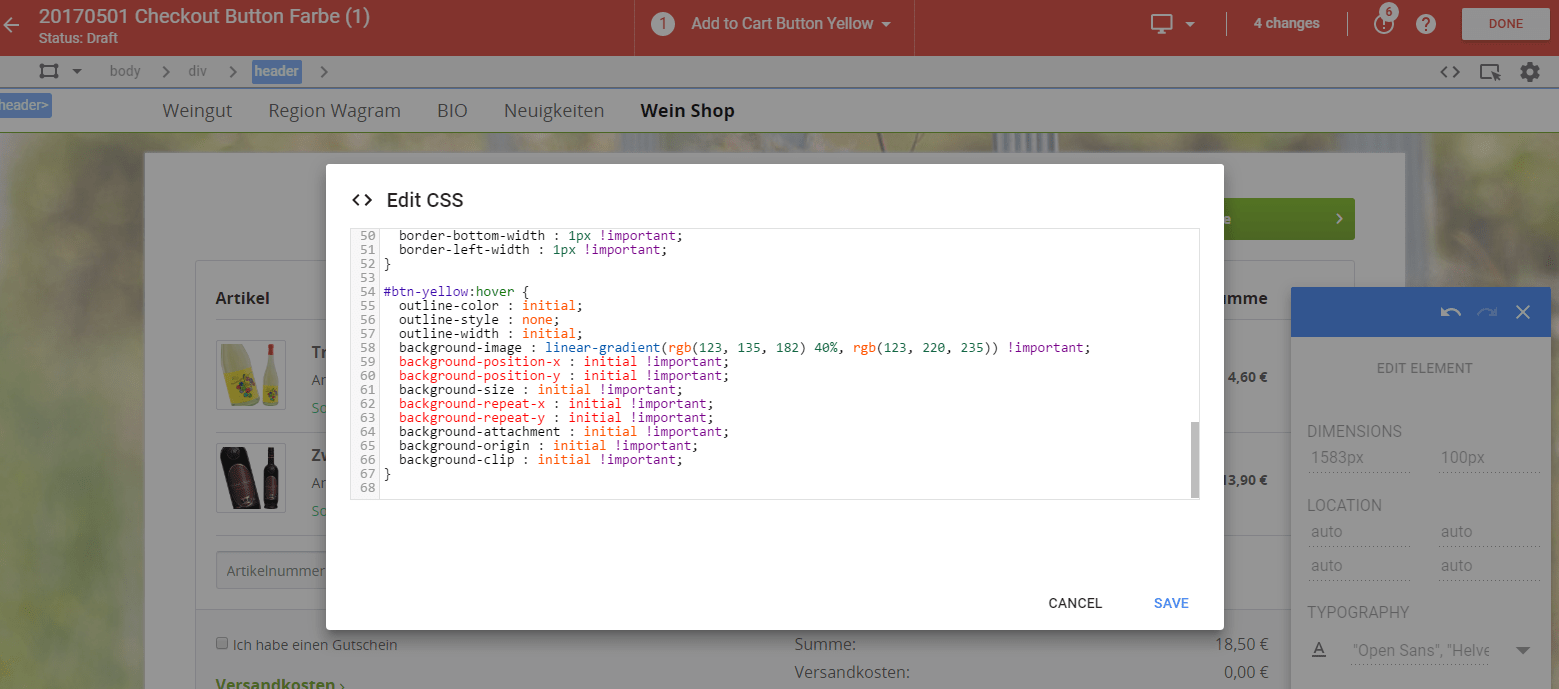Click the back arrow beside experiment title
The width and height of the screenshot is (1559, 689).
tap(10, 25)
